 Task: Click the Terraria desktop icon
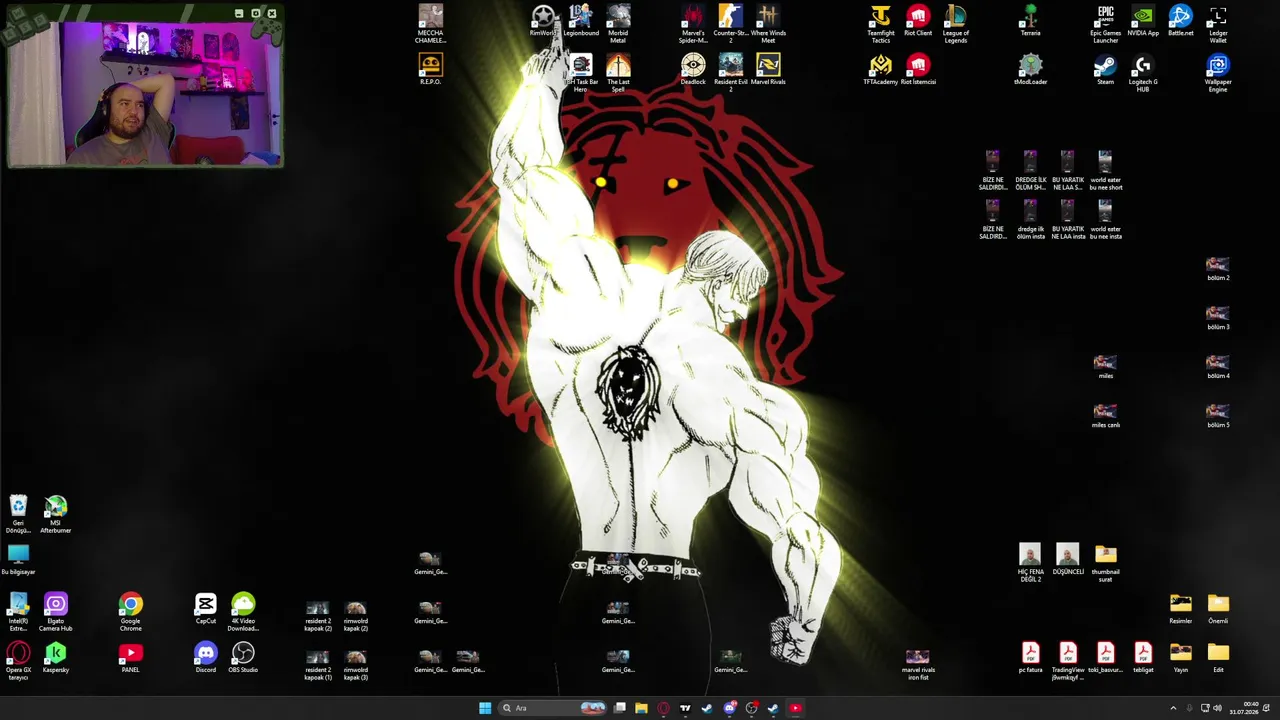pos(1031,21)
